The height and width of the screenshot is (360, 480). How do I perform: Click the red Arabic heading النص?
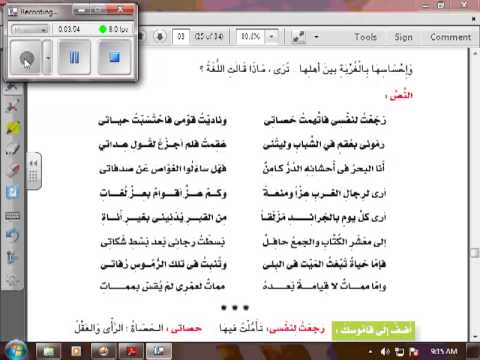pos(399,95)
